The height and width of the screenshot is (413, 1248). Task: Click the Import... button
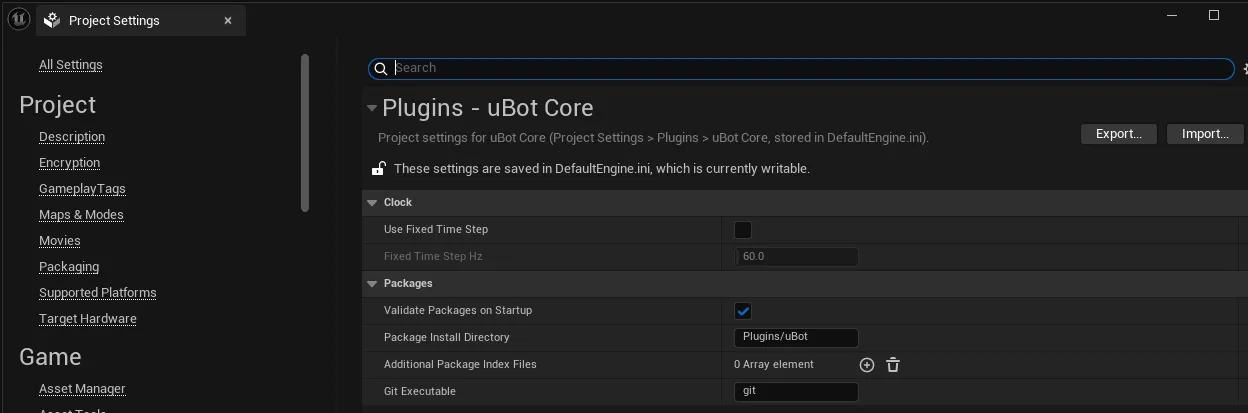[1205, 134]
